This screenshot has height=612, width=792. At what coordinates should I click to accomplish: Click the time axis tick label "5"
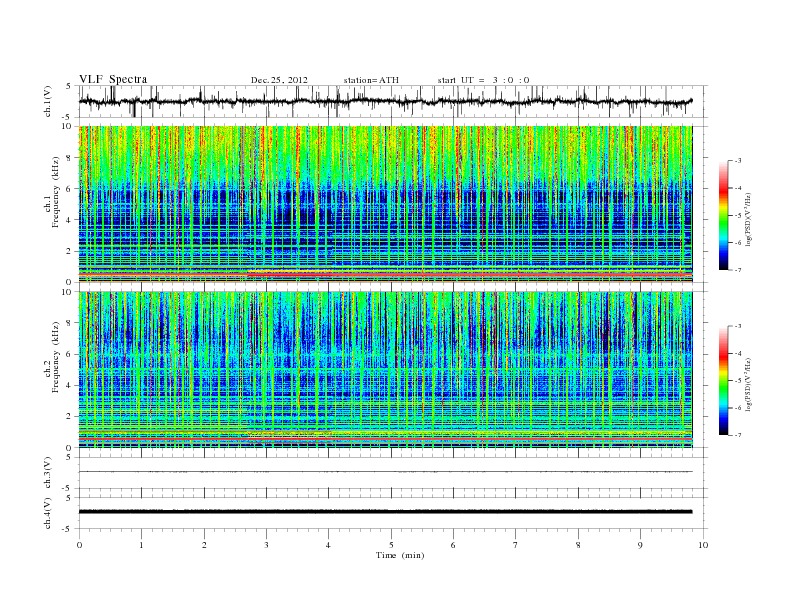click(x=391, y=545)
